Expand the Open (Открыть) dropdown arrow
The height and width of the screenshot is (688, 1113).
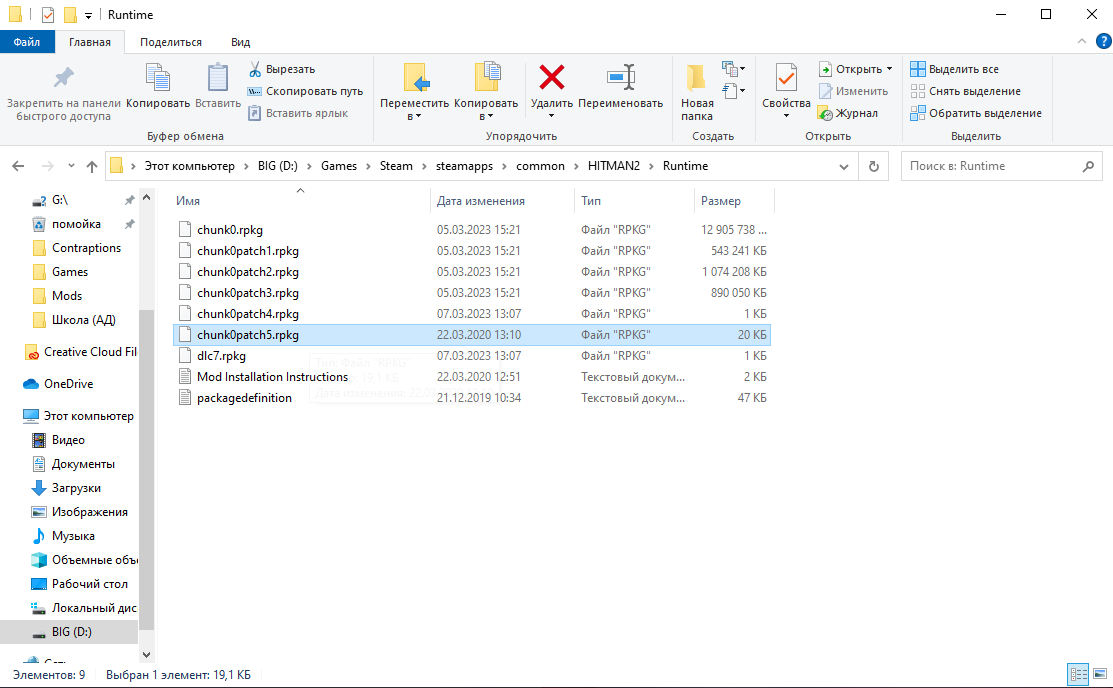pos(889,69)
